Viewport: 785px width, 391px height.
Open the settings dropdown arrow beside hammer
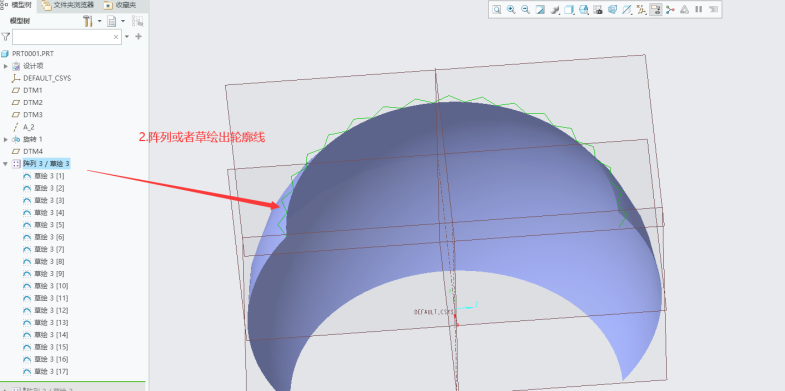point(100,21)
